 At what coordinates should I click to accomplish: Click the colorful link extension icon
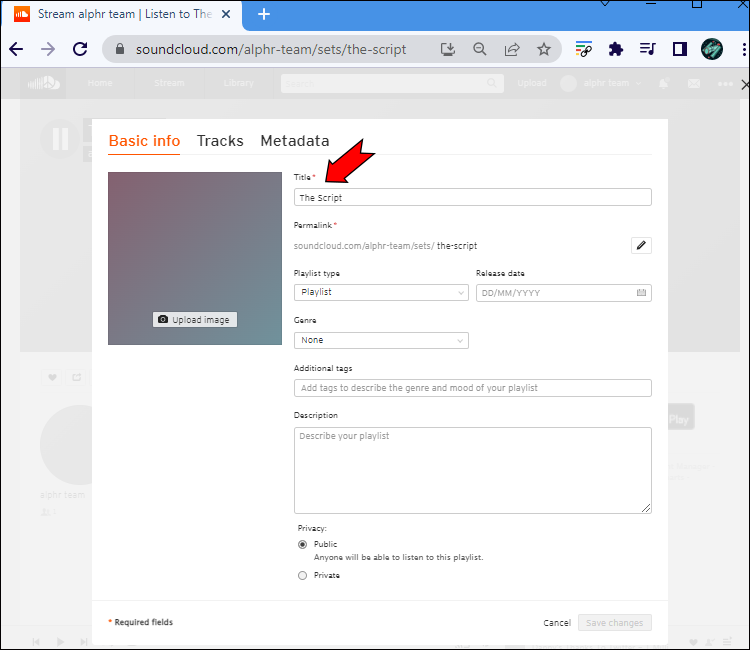(x=584, y=49)
